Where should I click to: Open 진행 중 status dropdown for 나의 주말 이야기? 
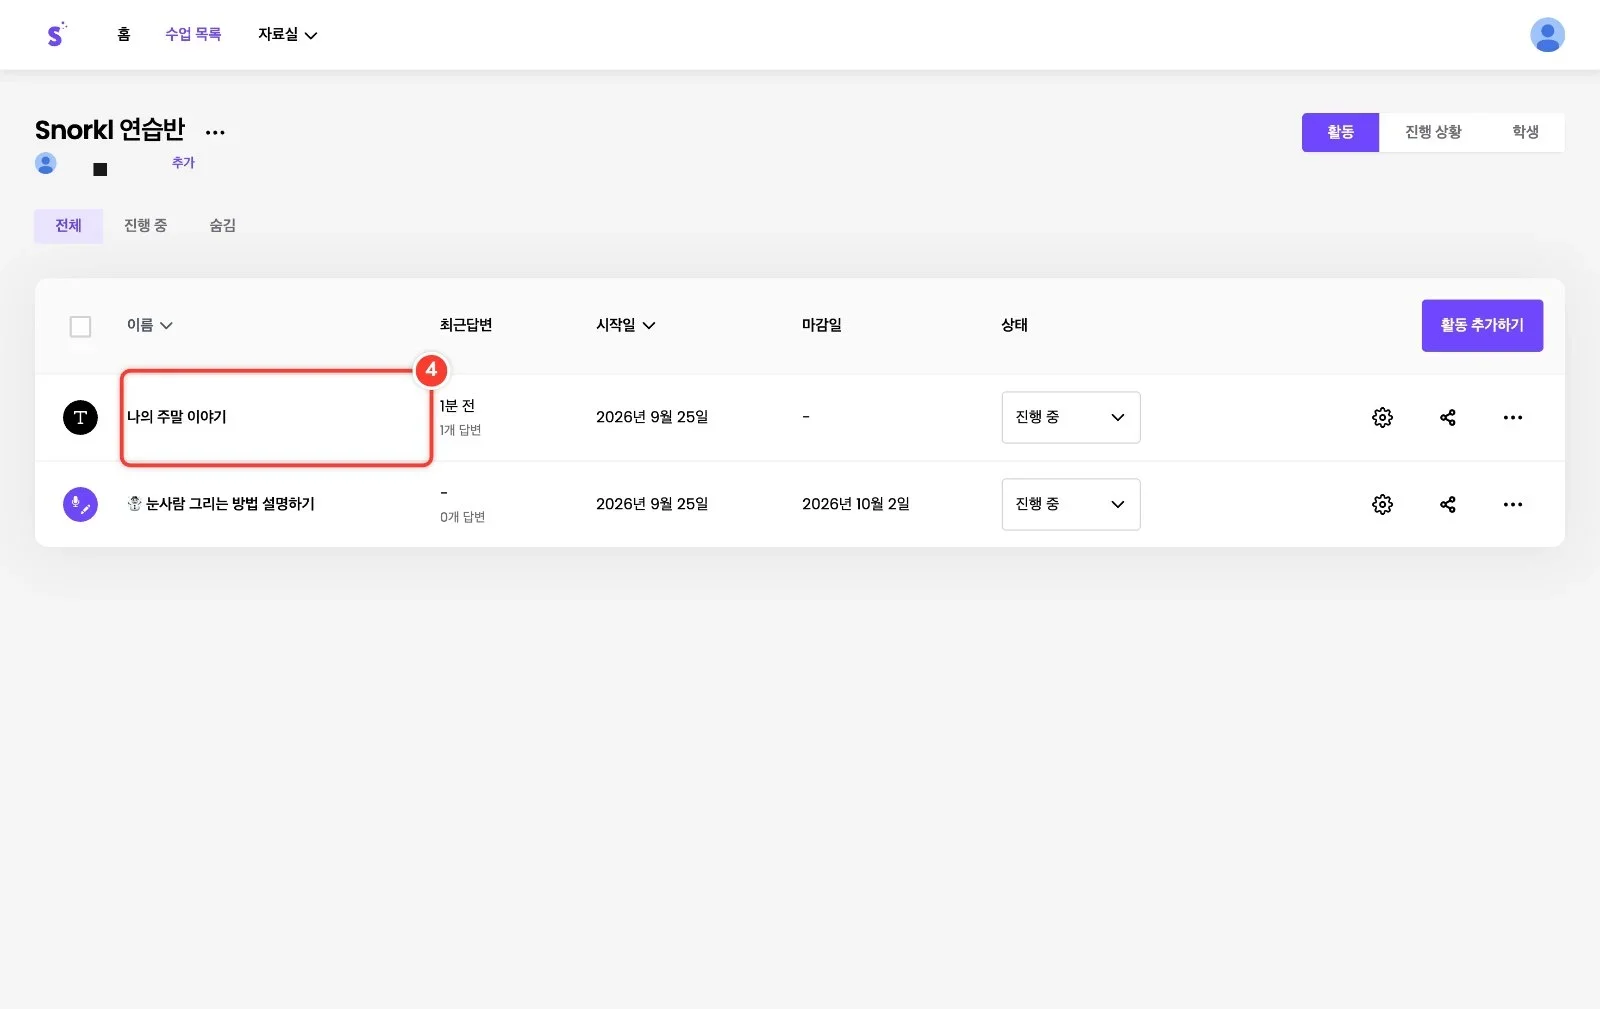1071,417
